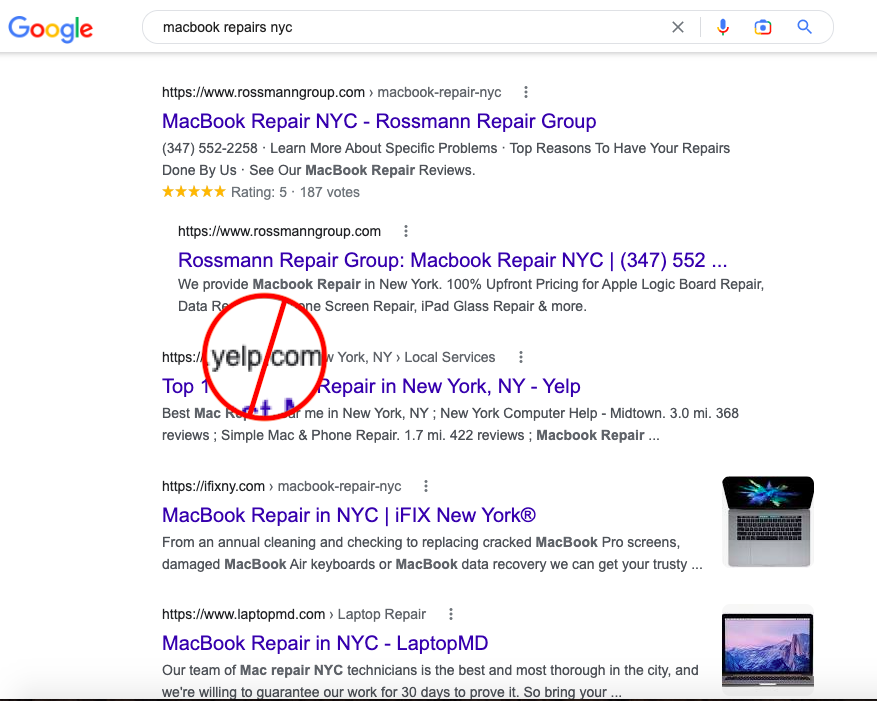The image size is (877, 701).
Task: Click the https://www.rossmanngroup.com URL of the second result
Action: (x=279, y=232)
